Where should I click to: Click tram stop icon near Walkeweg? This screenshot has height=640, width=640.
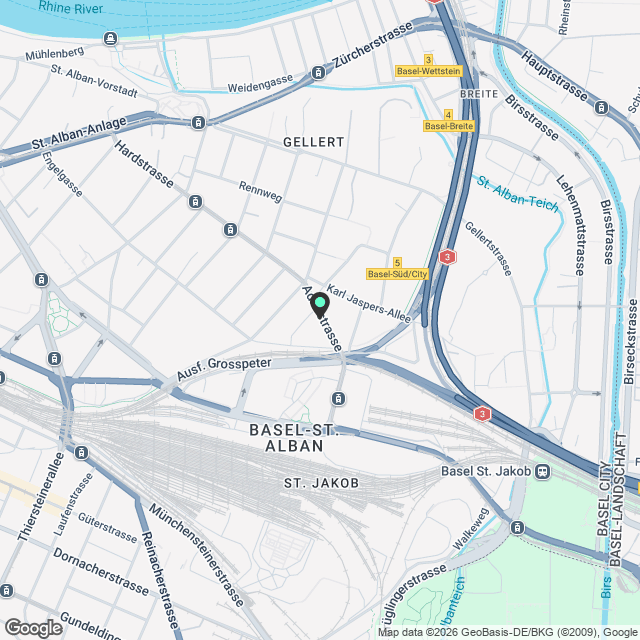(x=518, y=527)
